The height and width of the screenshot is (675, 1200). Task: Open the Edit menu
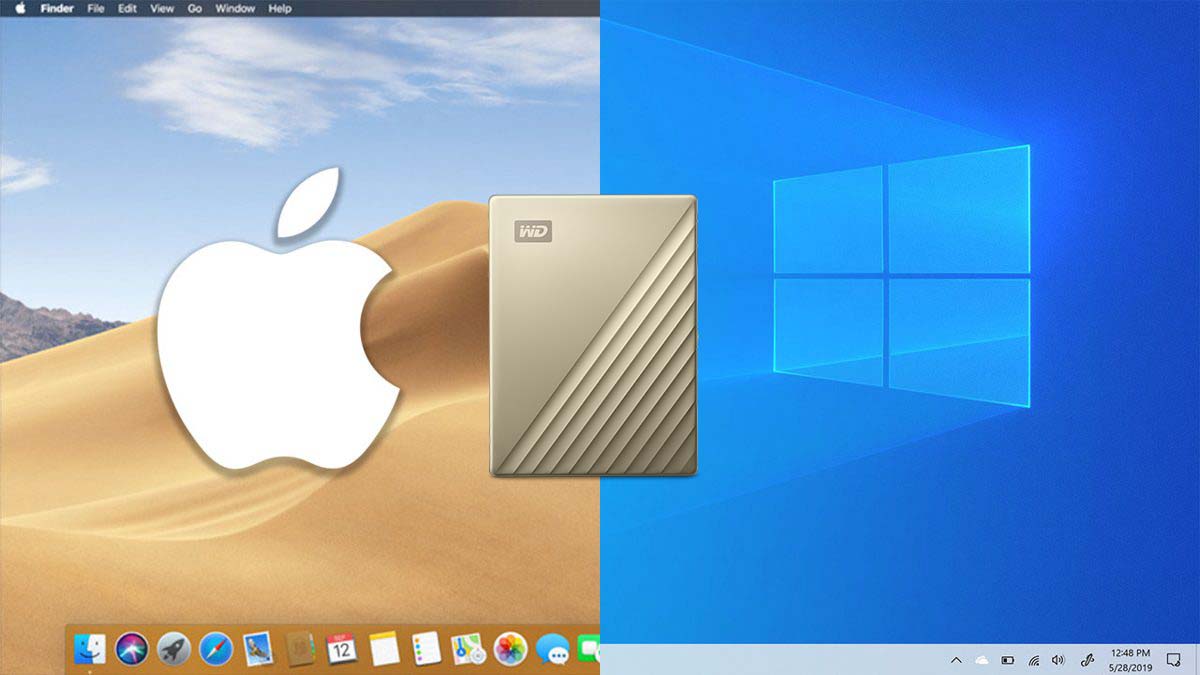click(127, 8)
